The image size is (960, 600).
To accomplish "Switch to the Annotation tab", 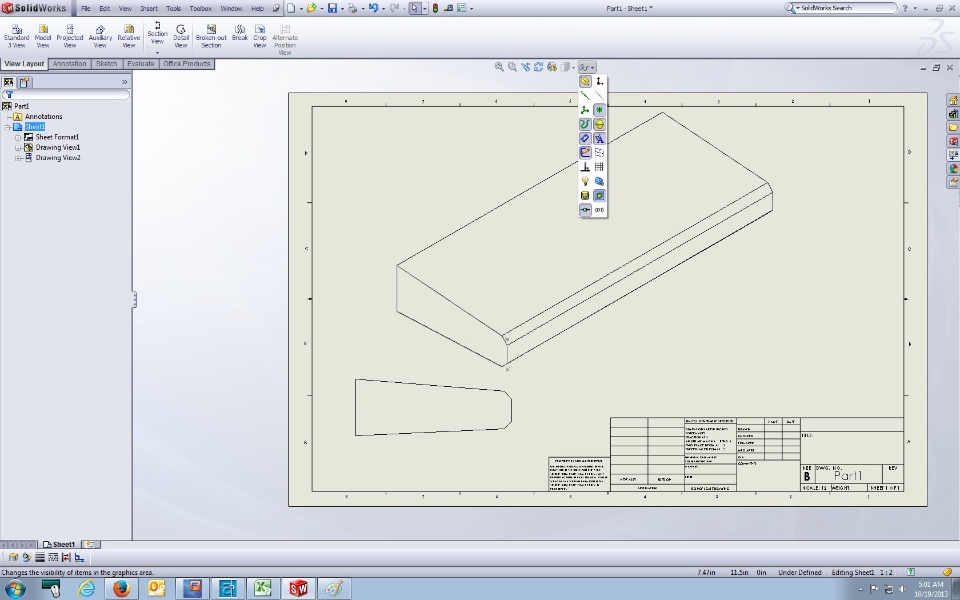I will pos(69,64).
